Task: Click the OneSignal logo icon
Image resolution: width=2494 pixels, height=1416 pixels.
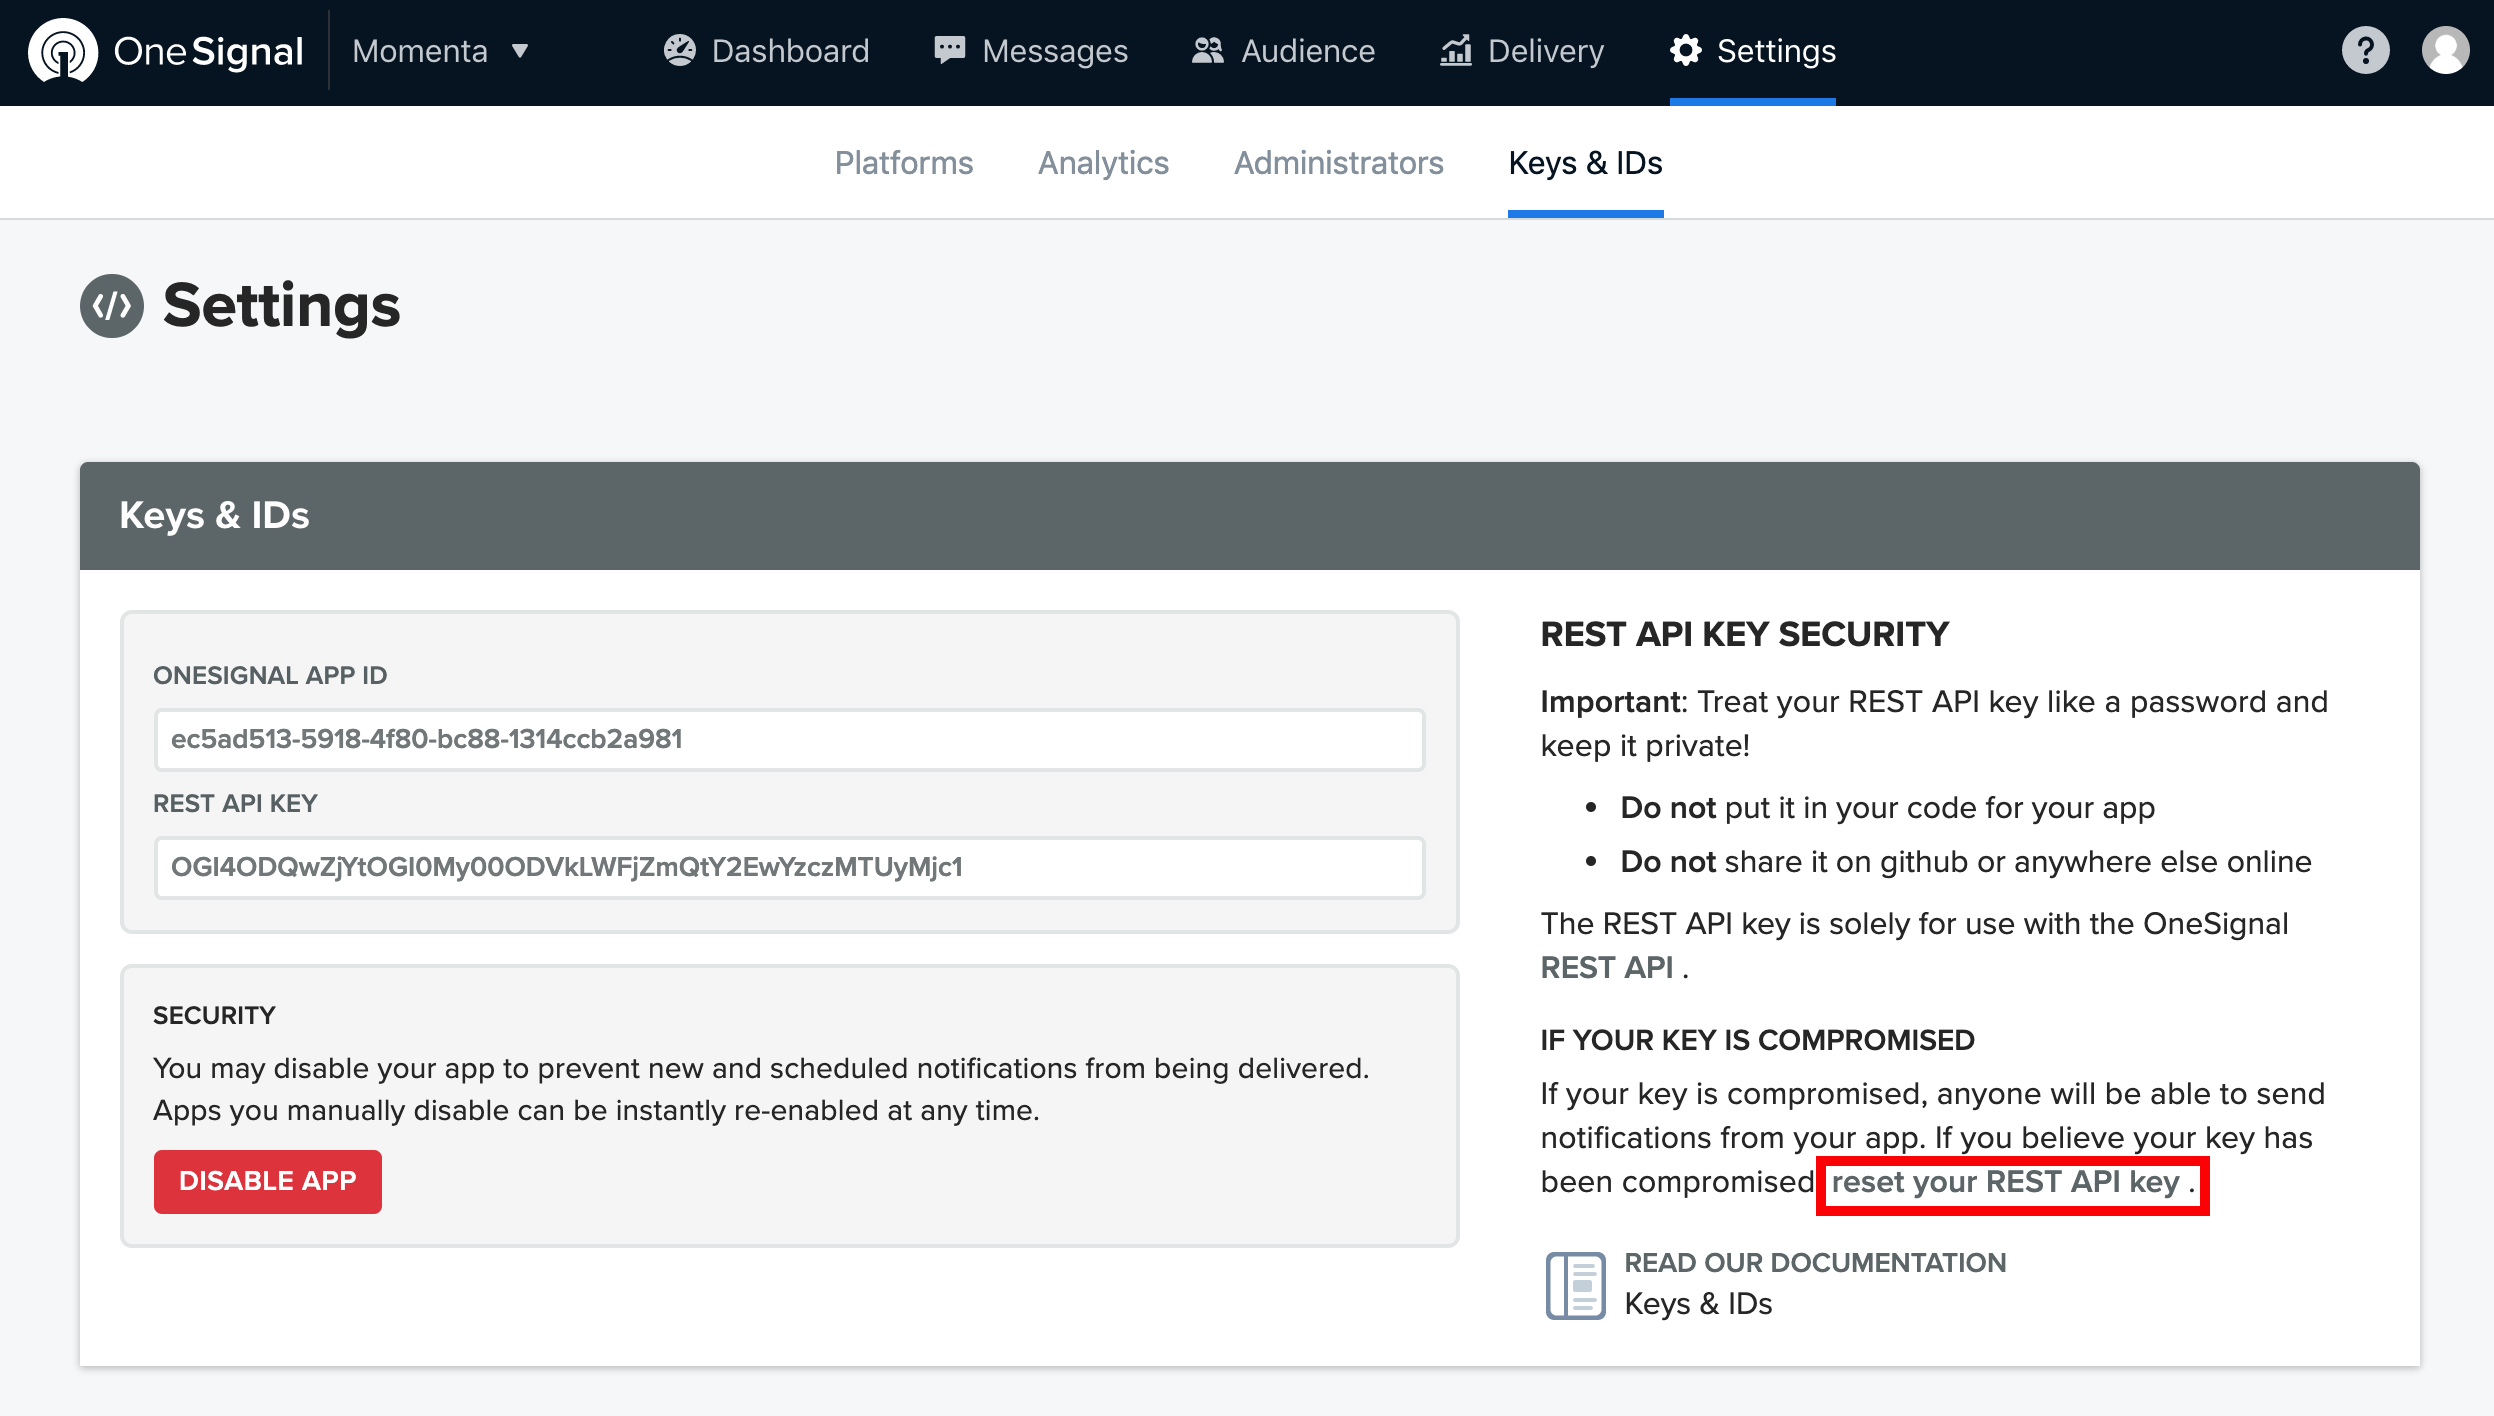Action: click(62, 51)
